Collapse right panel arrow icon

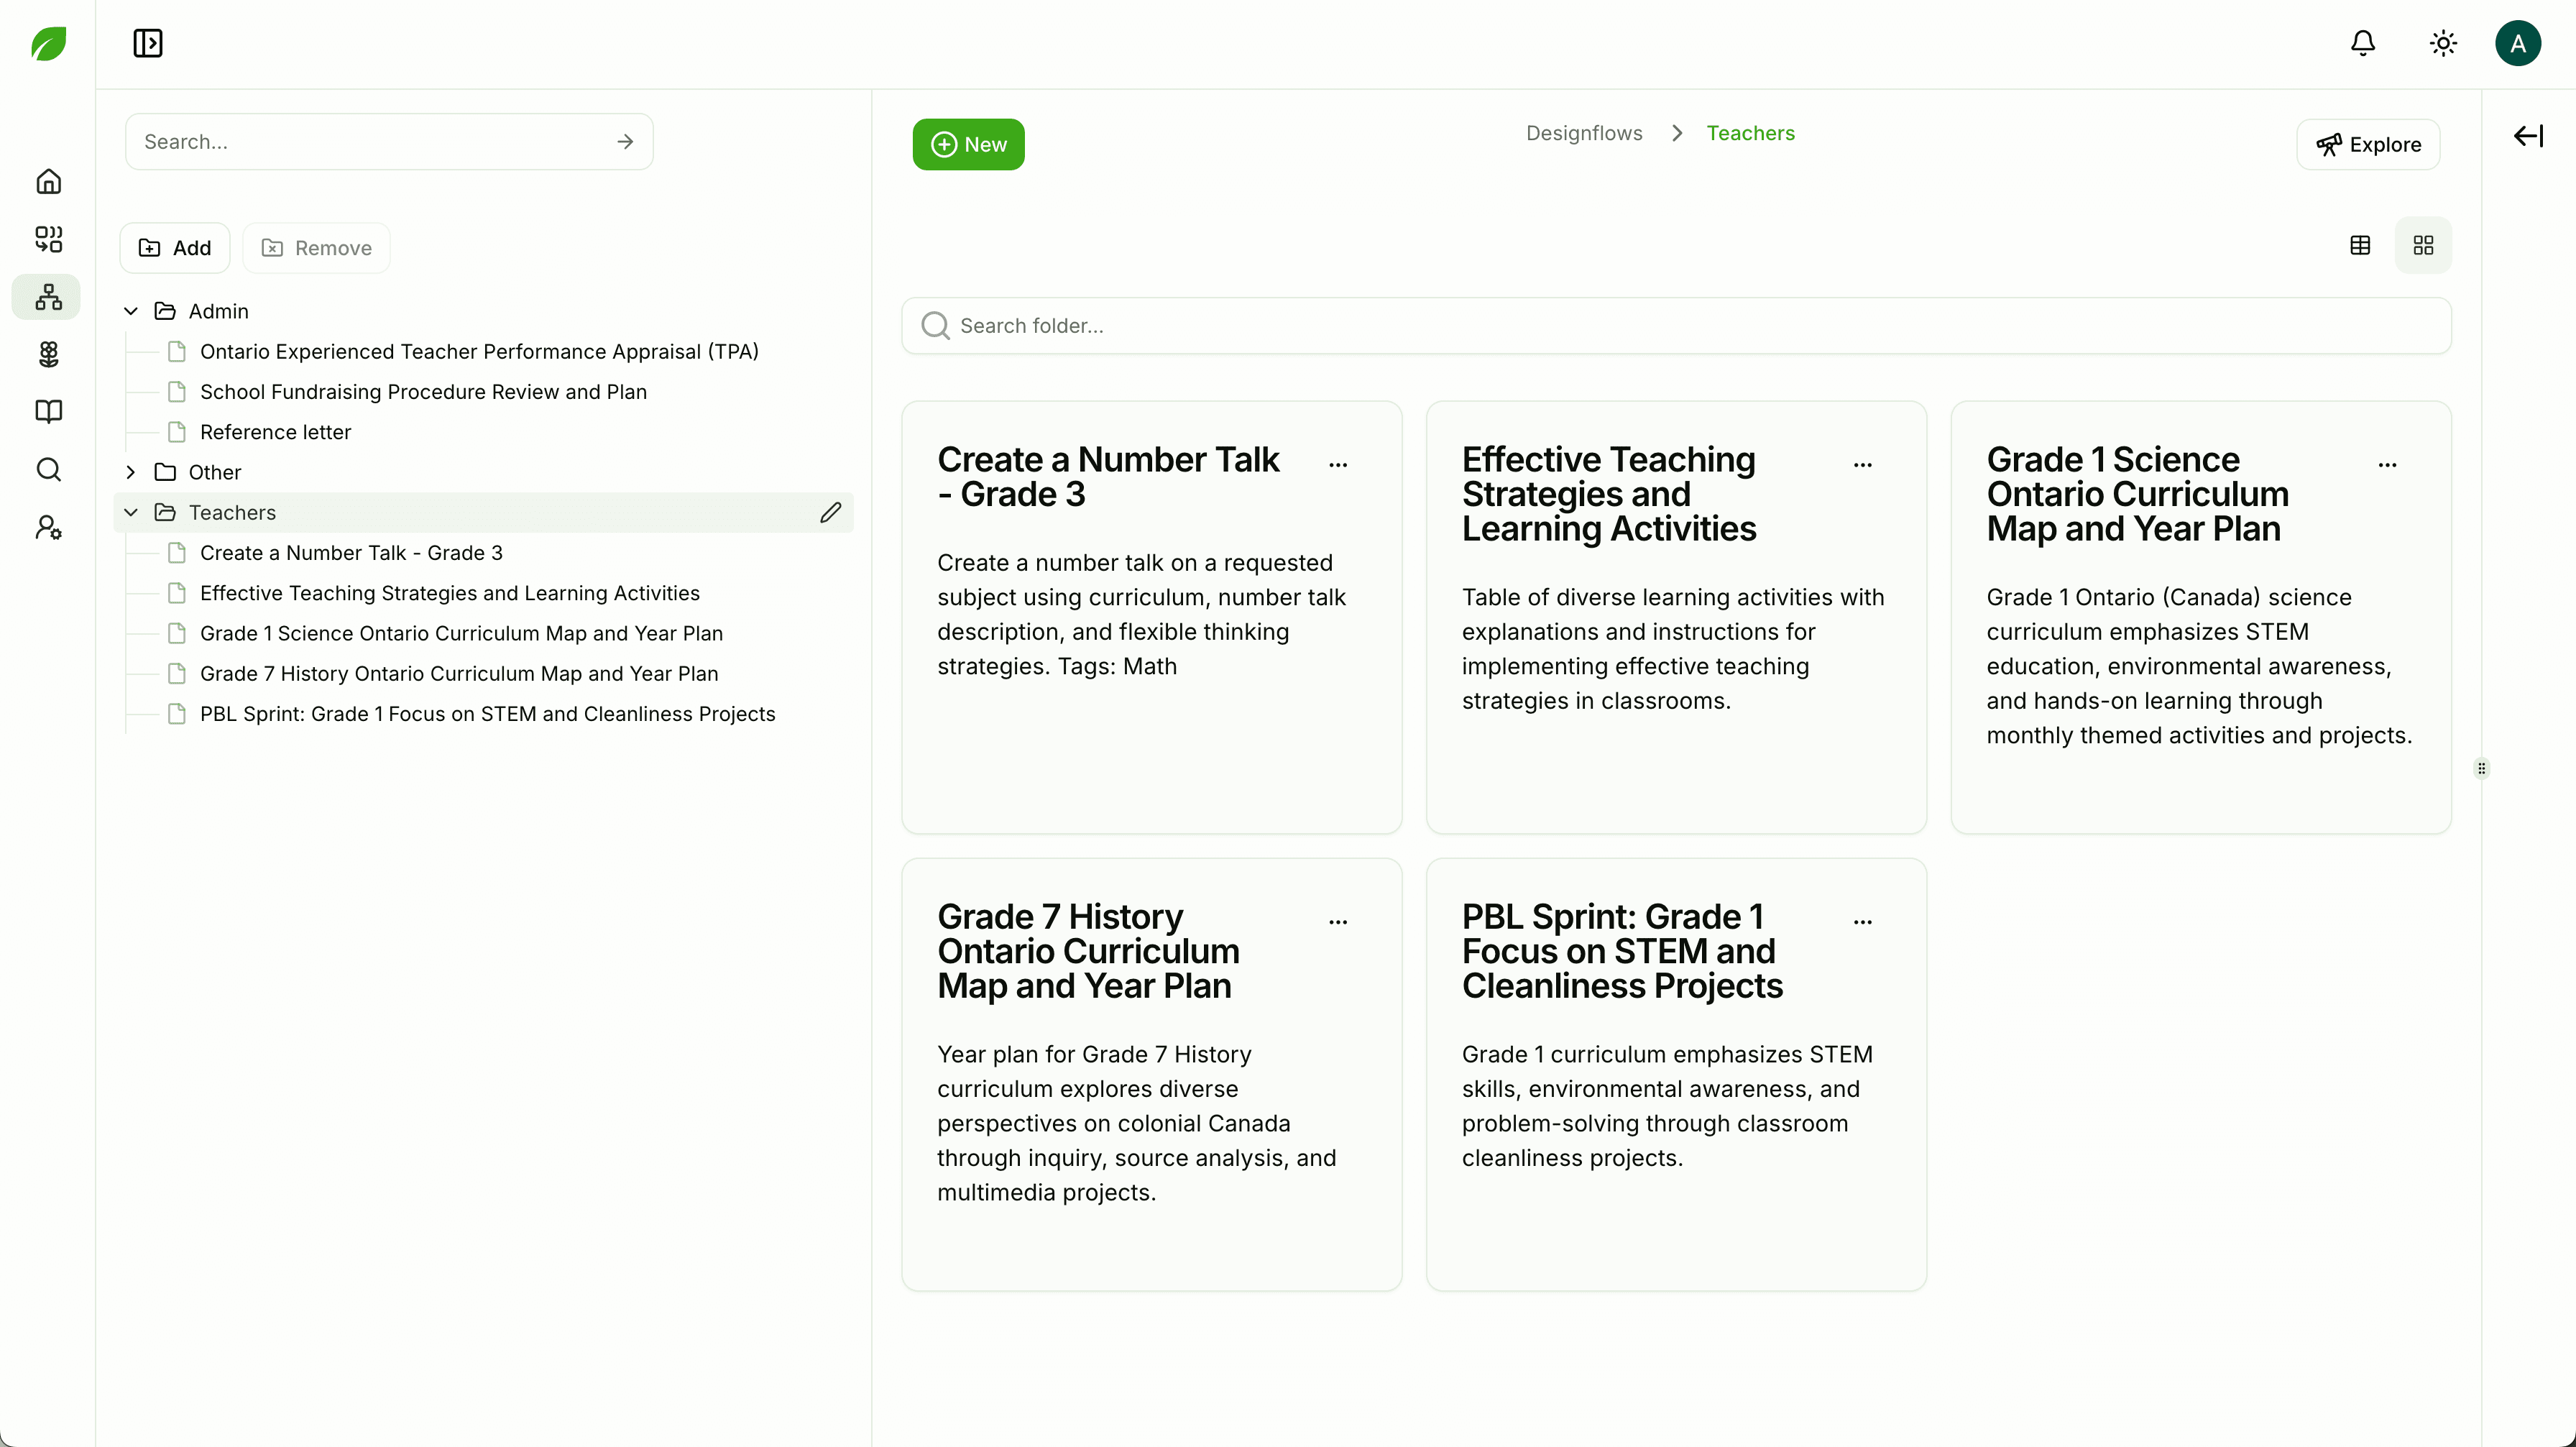click(x=2528, y=136)
